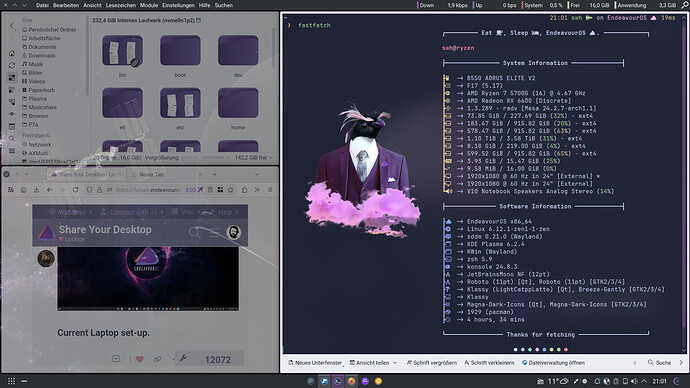Viewport: 690px width, 388px height.
Task: Open the Dolphin sidebar search icon
Action: 12,139
